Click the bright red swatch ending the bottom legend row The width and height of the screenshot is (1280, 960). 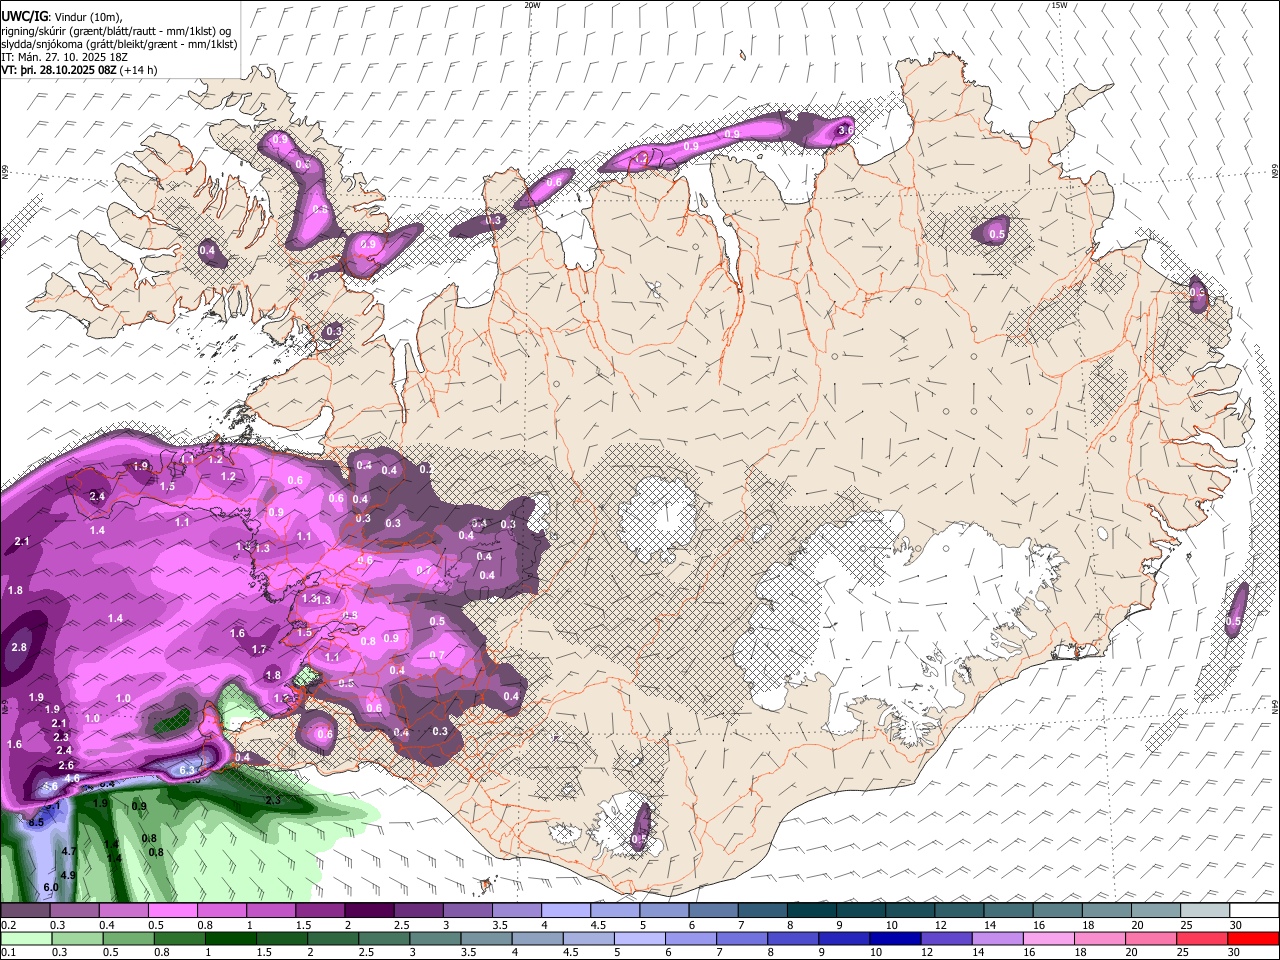tap(1253, 938)
